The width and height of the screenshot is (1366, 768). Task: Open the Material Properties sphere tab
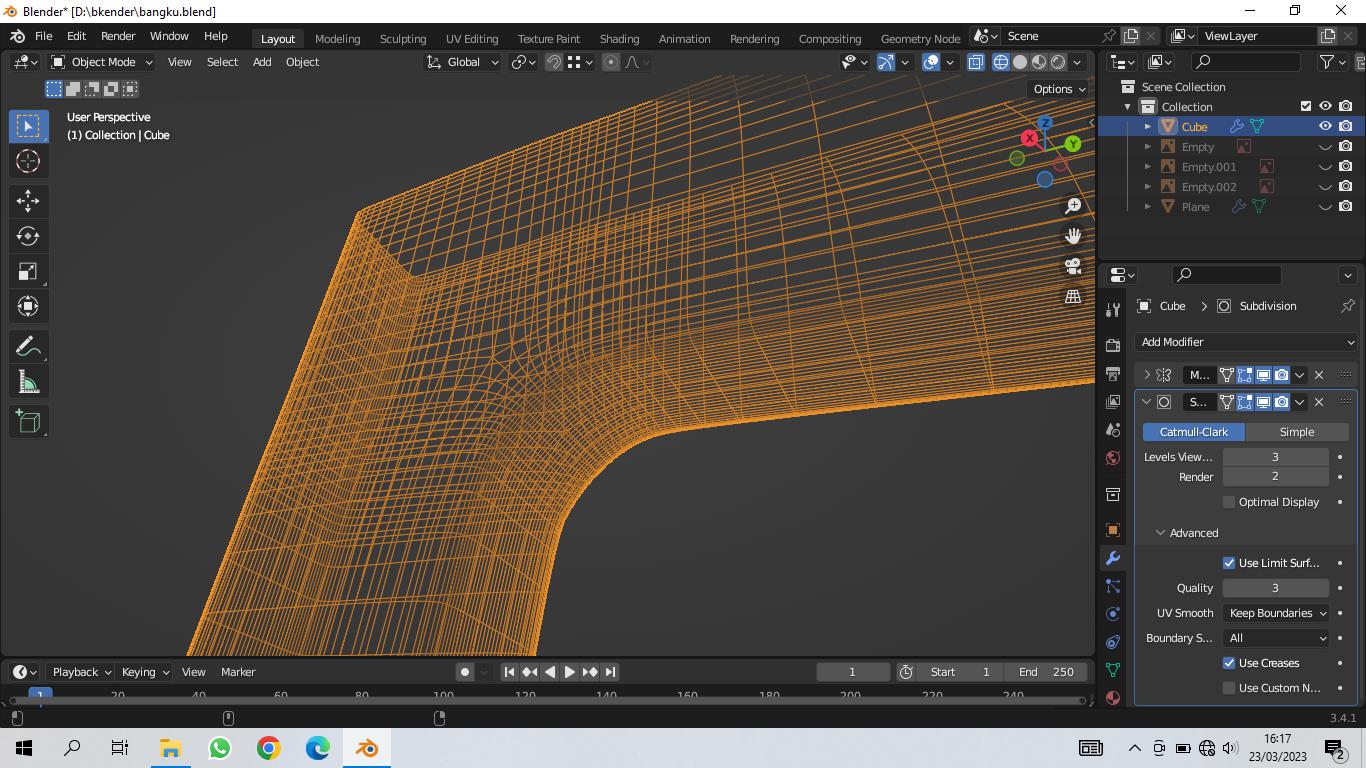[x=1112, y=698]
